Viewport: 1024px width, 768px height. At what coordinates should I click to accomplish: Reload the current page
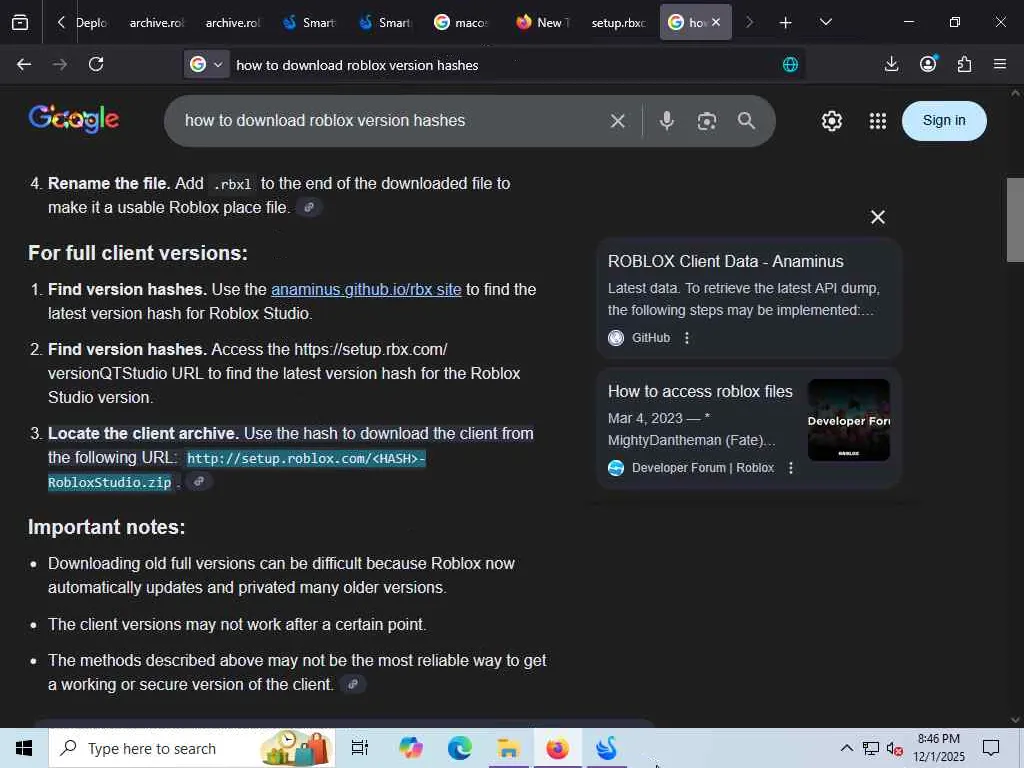pos(96,64)
